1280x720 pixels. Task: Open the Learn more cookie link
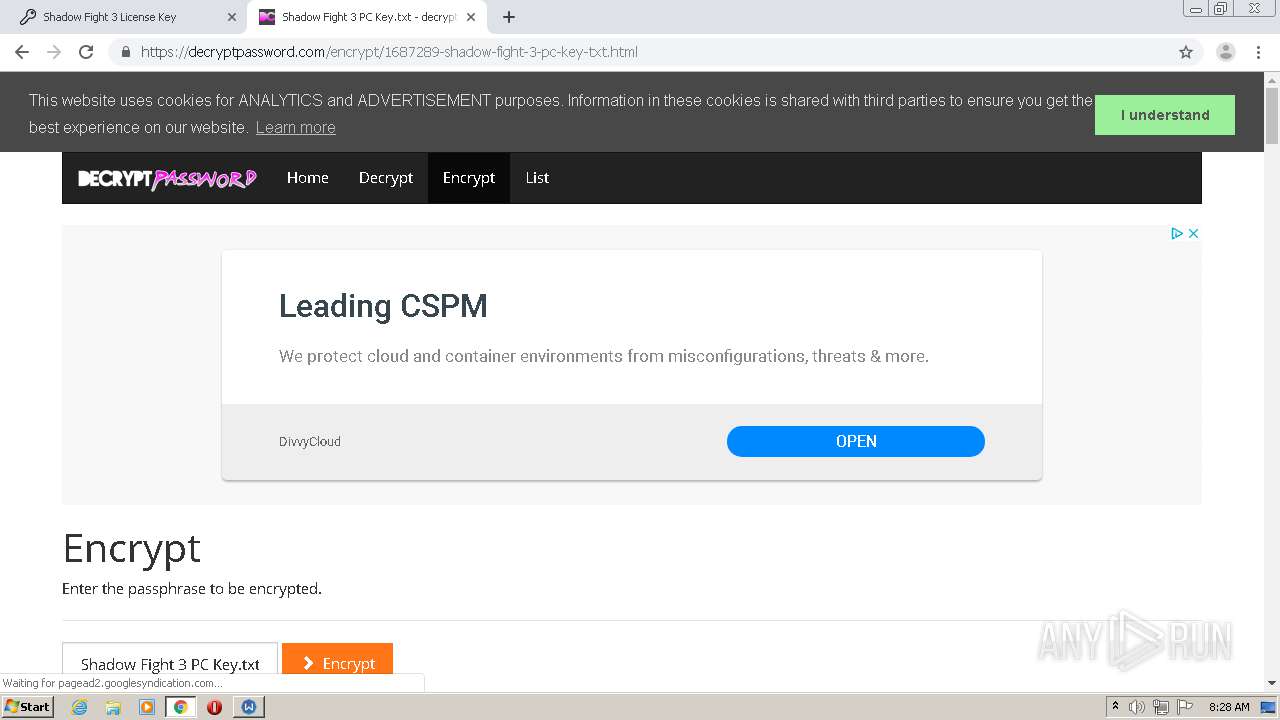(295, 127)
